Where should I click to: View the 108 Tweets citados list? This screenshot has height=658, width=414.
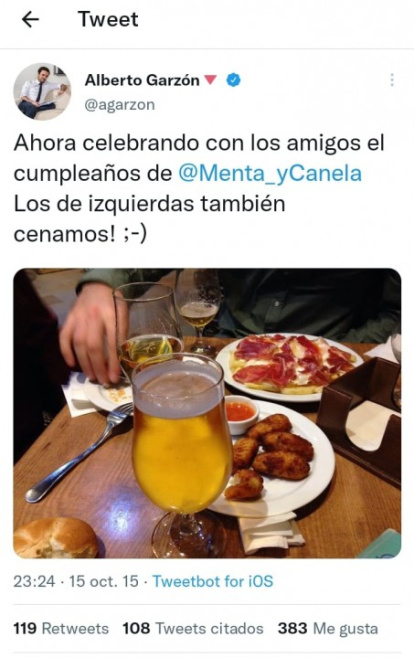click(x=193, y=629)
